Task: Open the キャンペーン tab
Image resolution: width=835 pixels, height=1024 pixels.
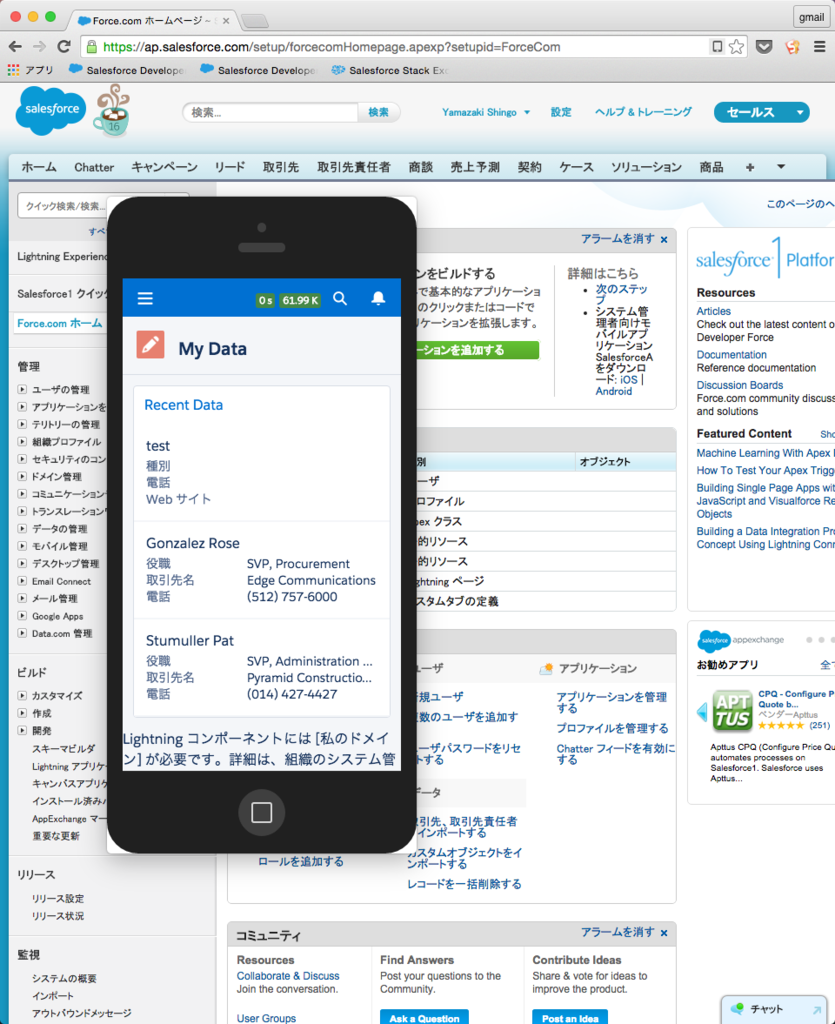Action: [165, 167]
